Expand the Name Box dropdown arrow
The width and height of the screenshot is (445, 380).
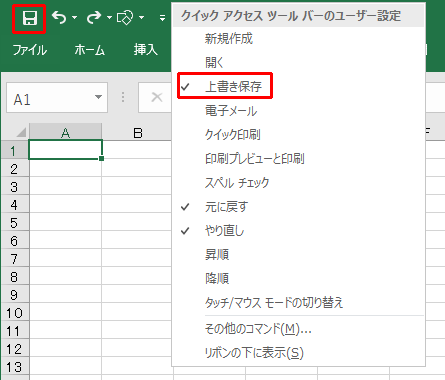98,97
